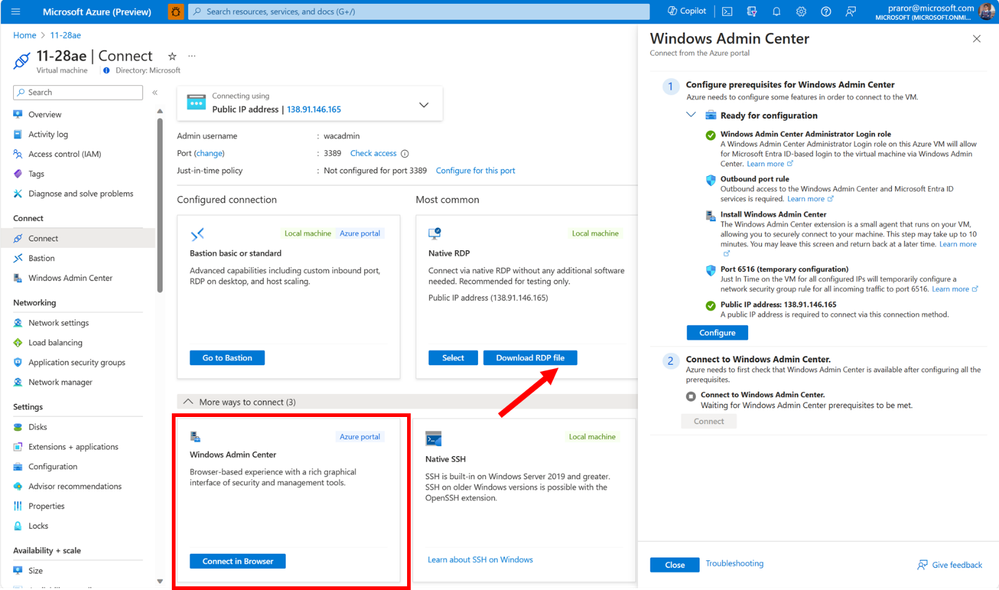Close the Windows Admin Center panel
The width and height of the screenshot is (999, 590).
(977, 39)
